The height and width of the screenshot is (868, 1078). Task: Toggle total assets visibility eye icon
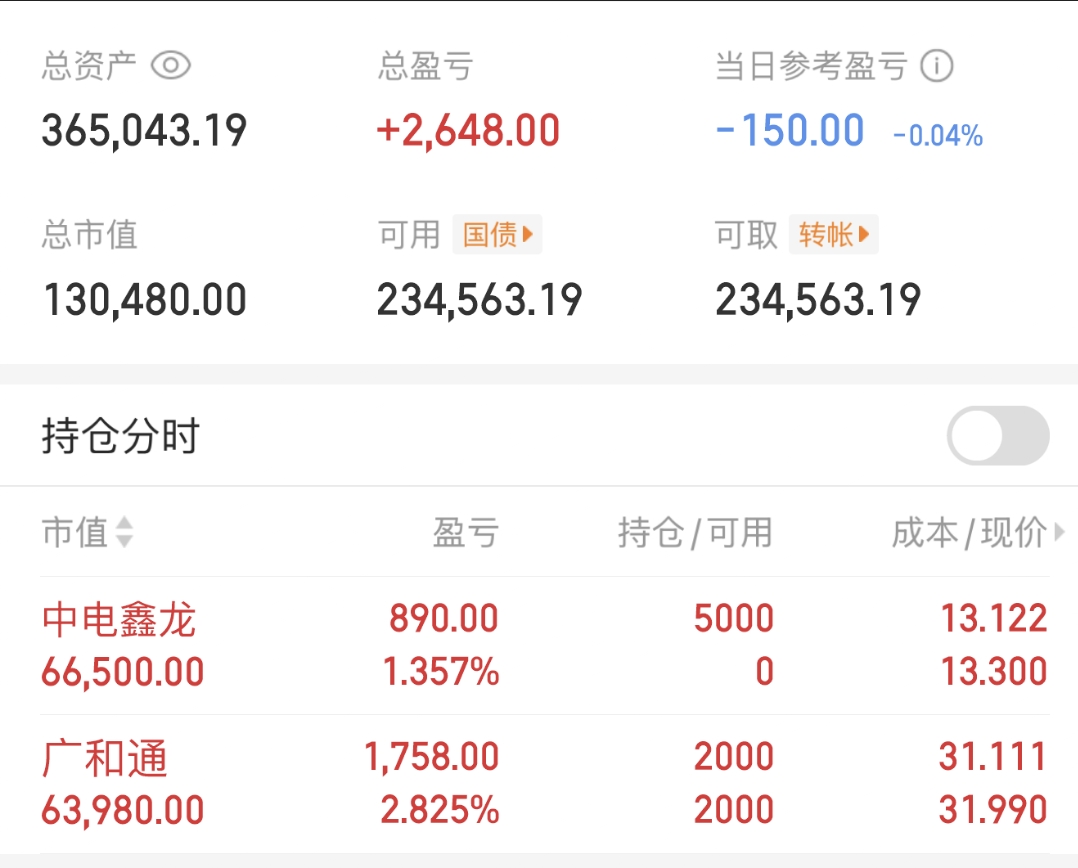[171, 66]
